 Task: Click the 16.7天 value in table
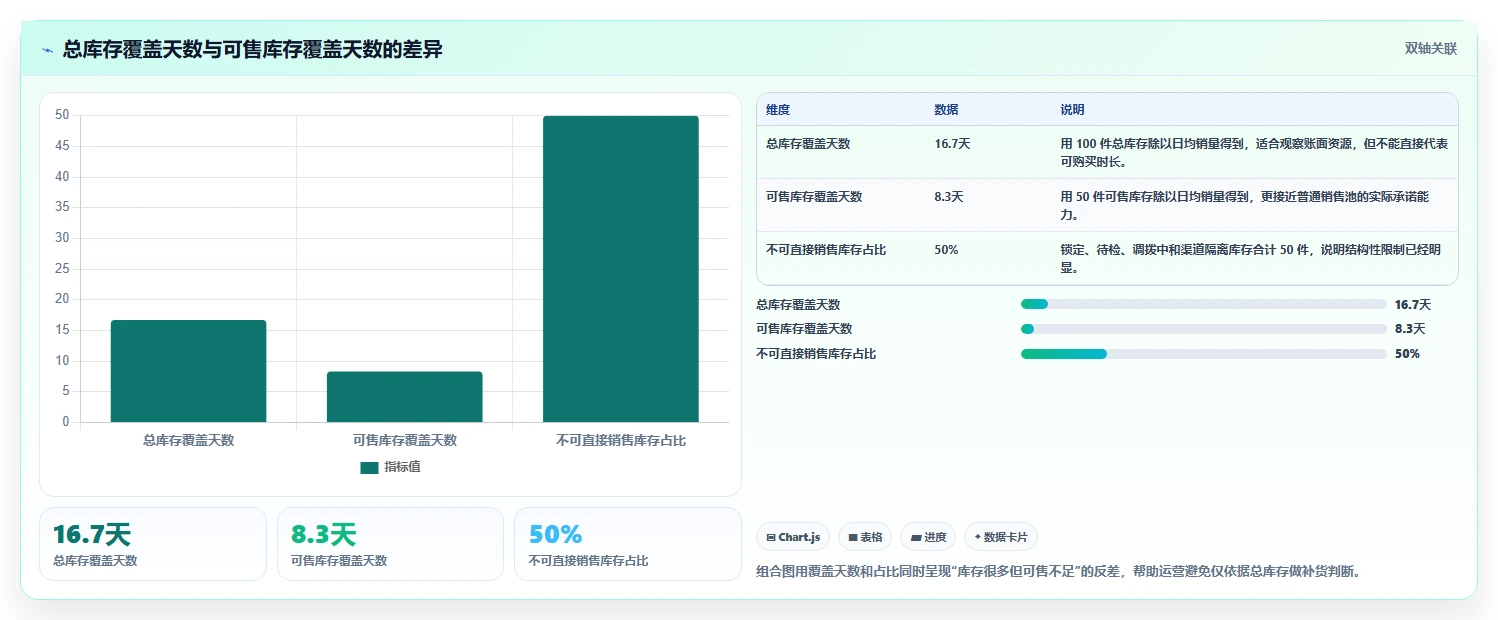click(952, 144)
